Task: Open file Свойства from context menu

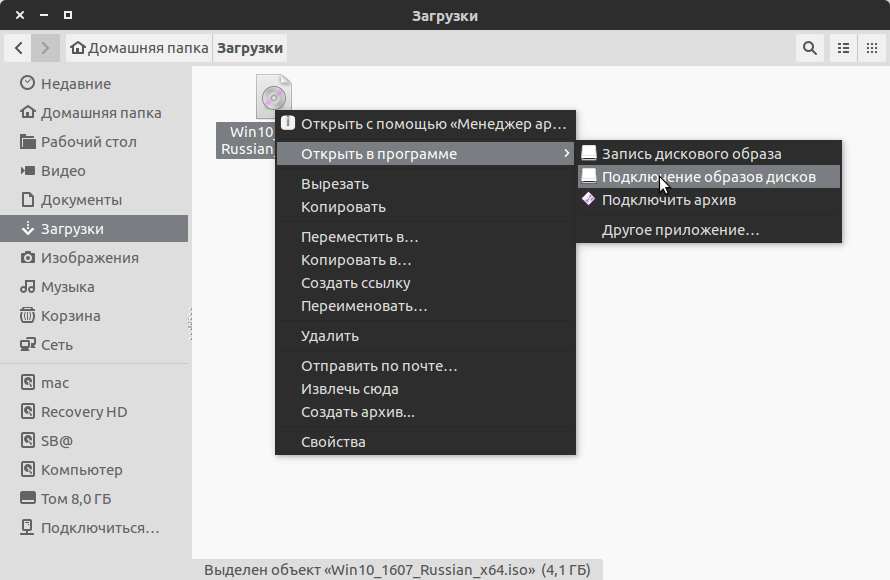Action: pyautogui.click(x=333, y=442)
